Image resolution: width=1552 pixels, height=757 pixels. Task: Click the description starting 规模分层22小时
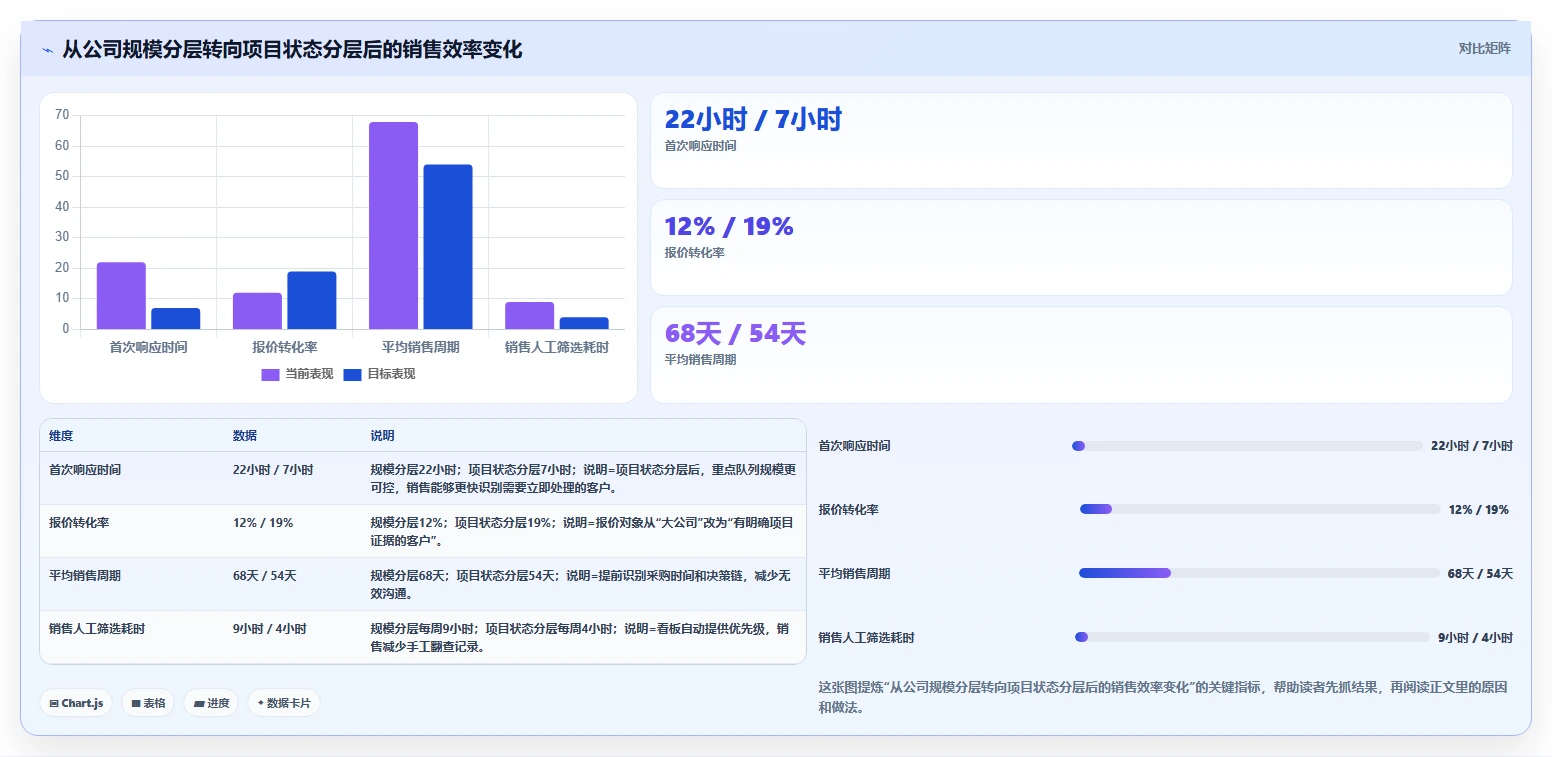583,479
